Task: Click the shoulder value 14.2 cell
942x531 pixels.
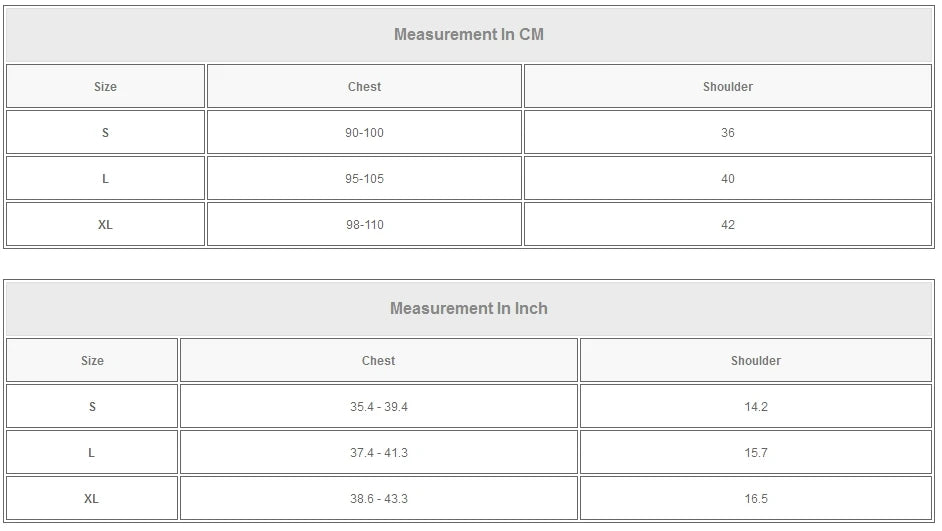Action: [755, 407]
